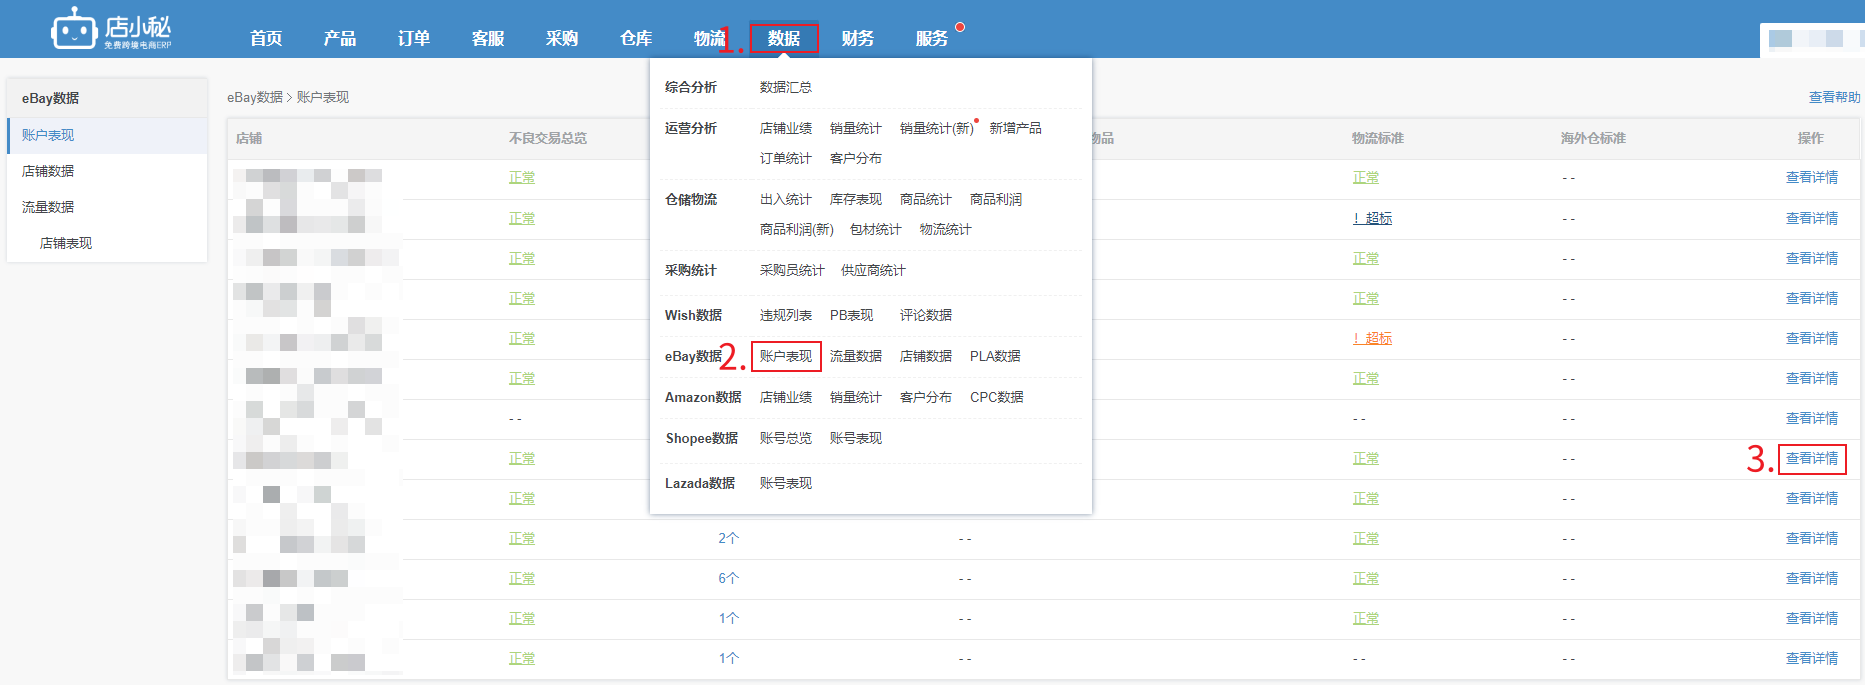Click 查看详情 in the last table row

coord(1812,658)
